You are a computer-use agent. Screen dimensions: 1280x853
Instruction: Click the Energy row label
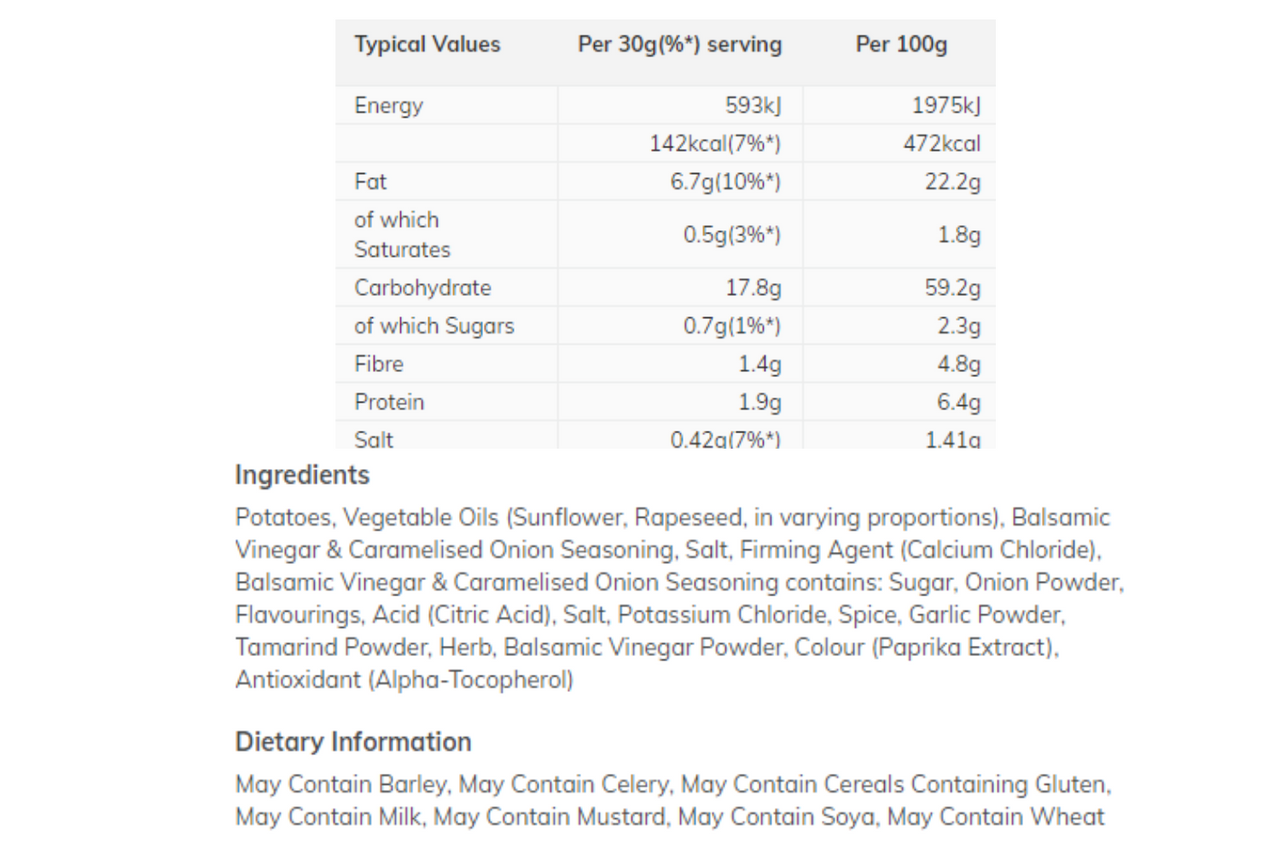[x=389, y=106]
